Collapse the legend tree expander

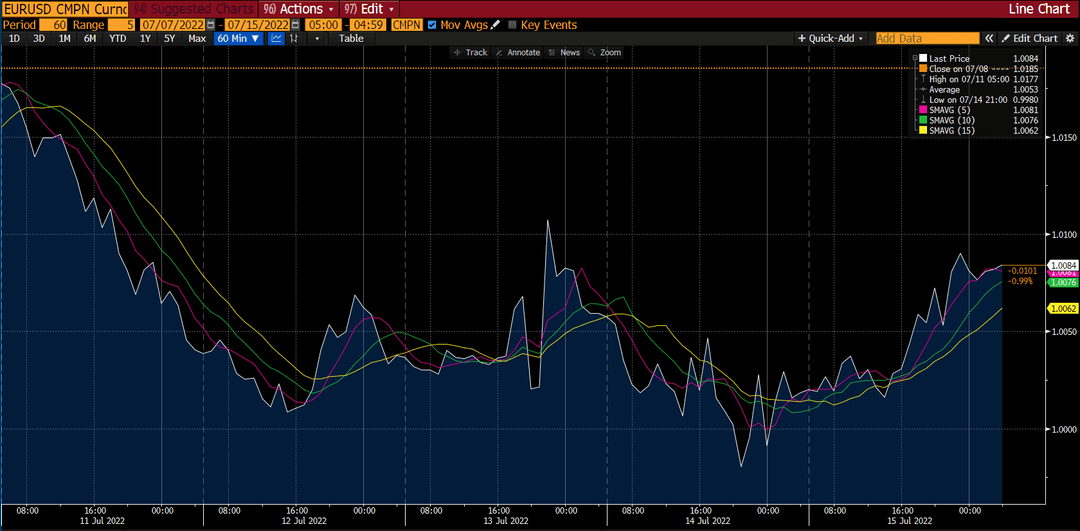coord(915,59)
